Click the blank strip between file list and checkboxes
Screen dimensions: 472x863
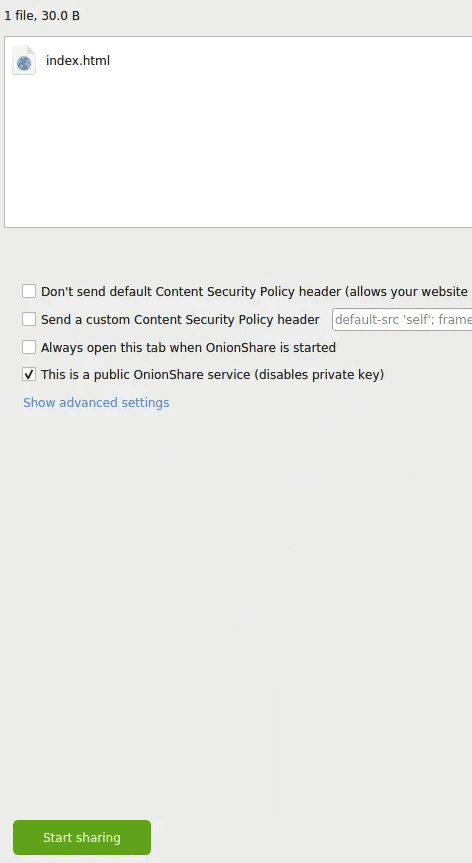[x=236, y=253]
